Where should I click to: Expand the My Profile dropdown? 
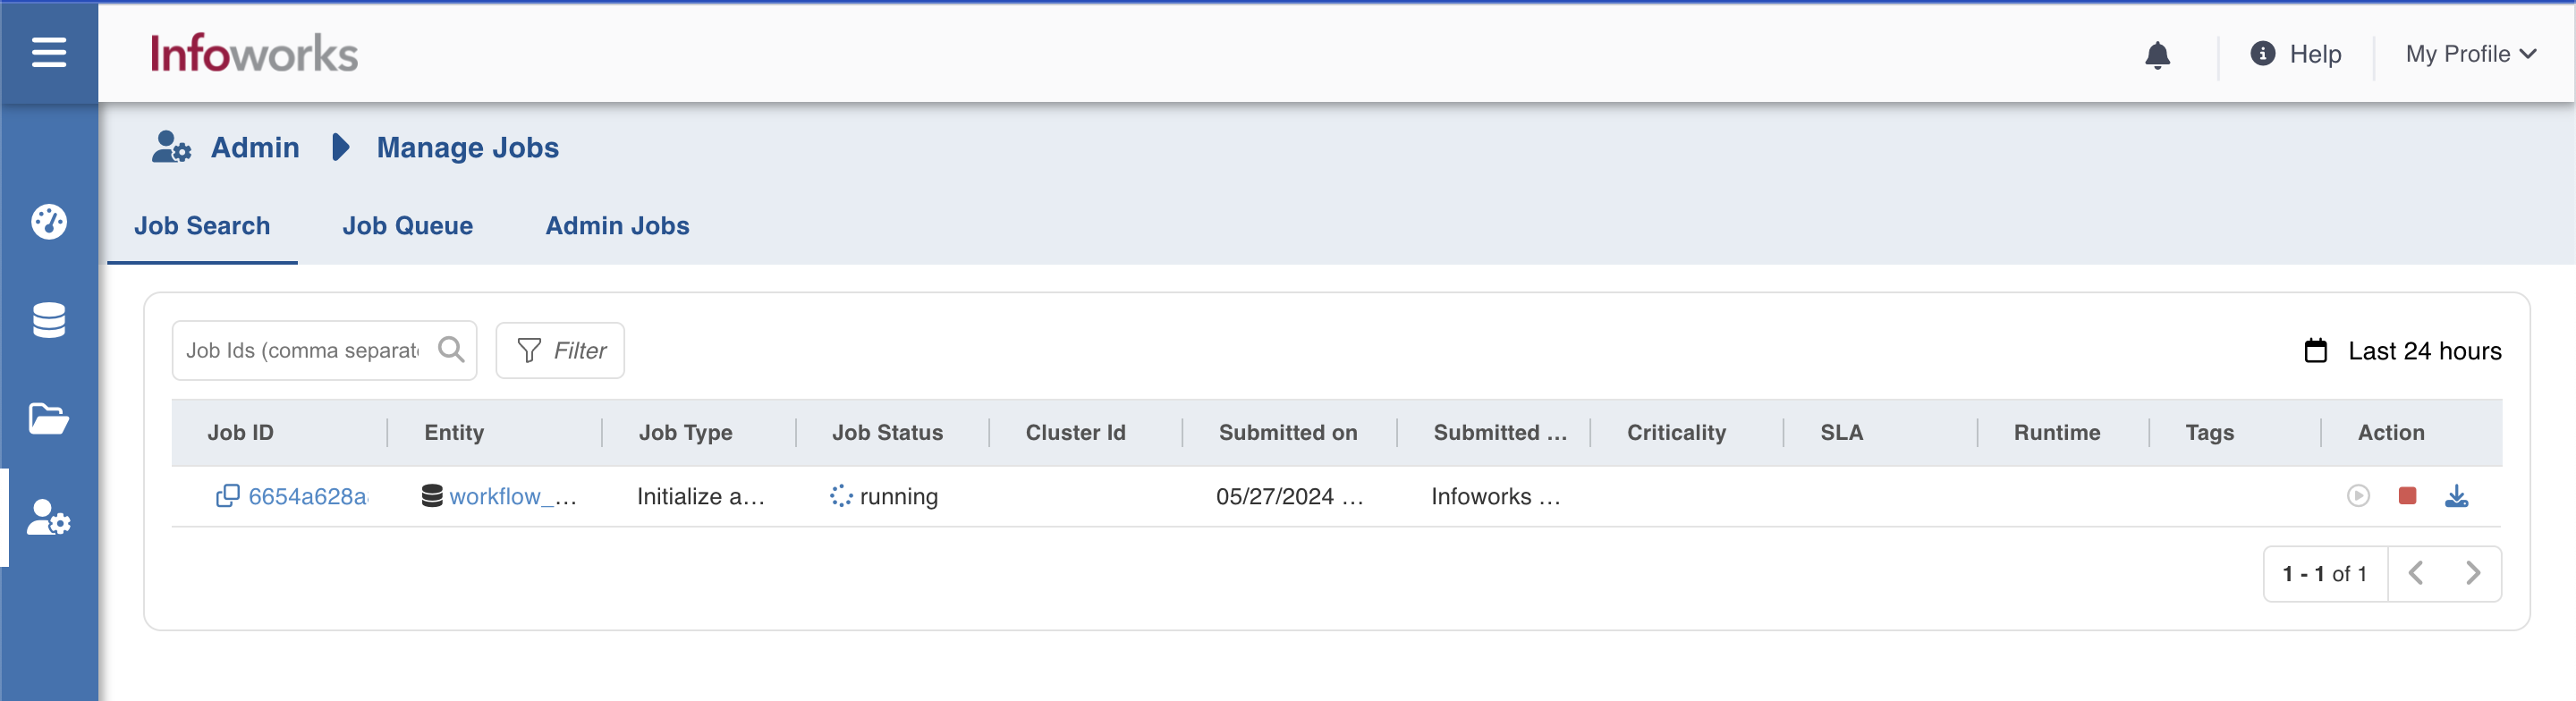2470,54
